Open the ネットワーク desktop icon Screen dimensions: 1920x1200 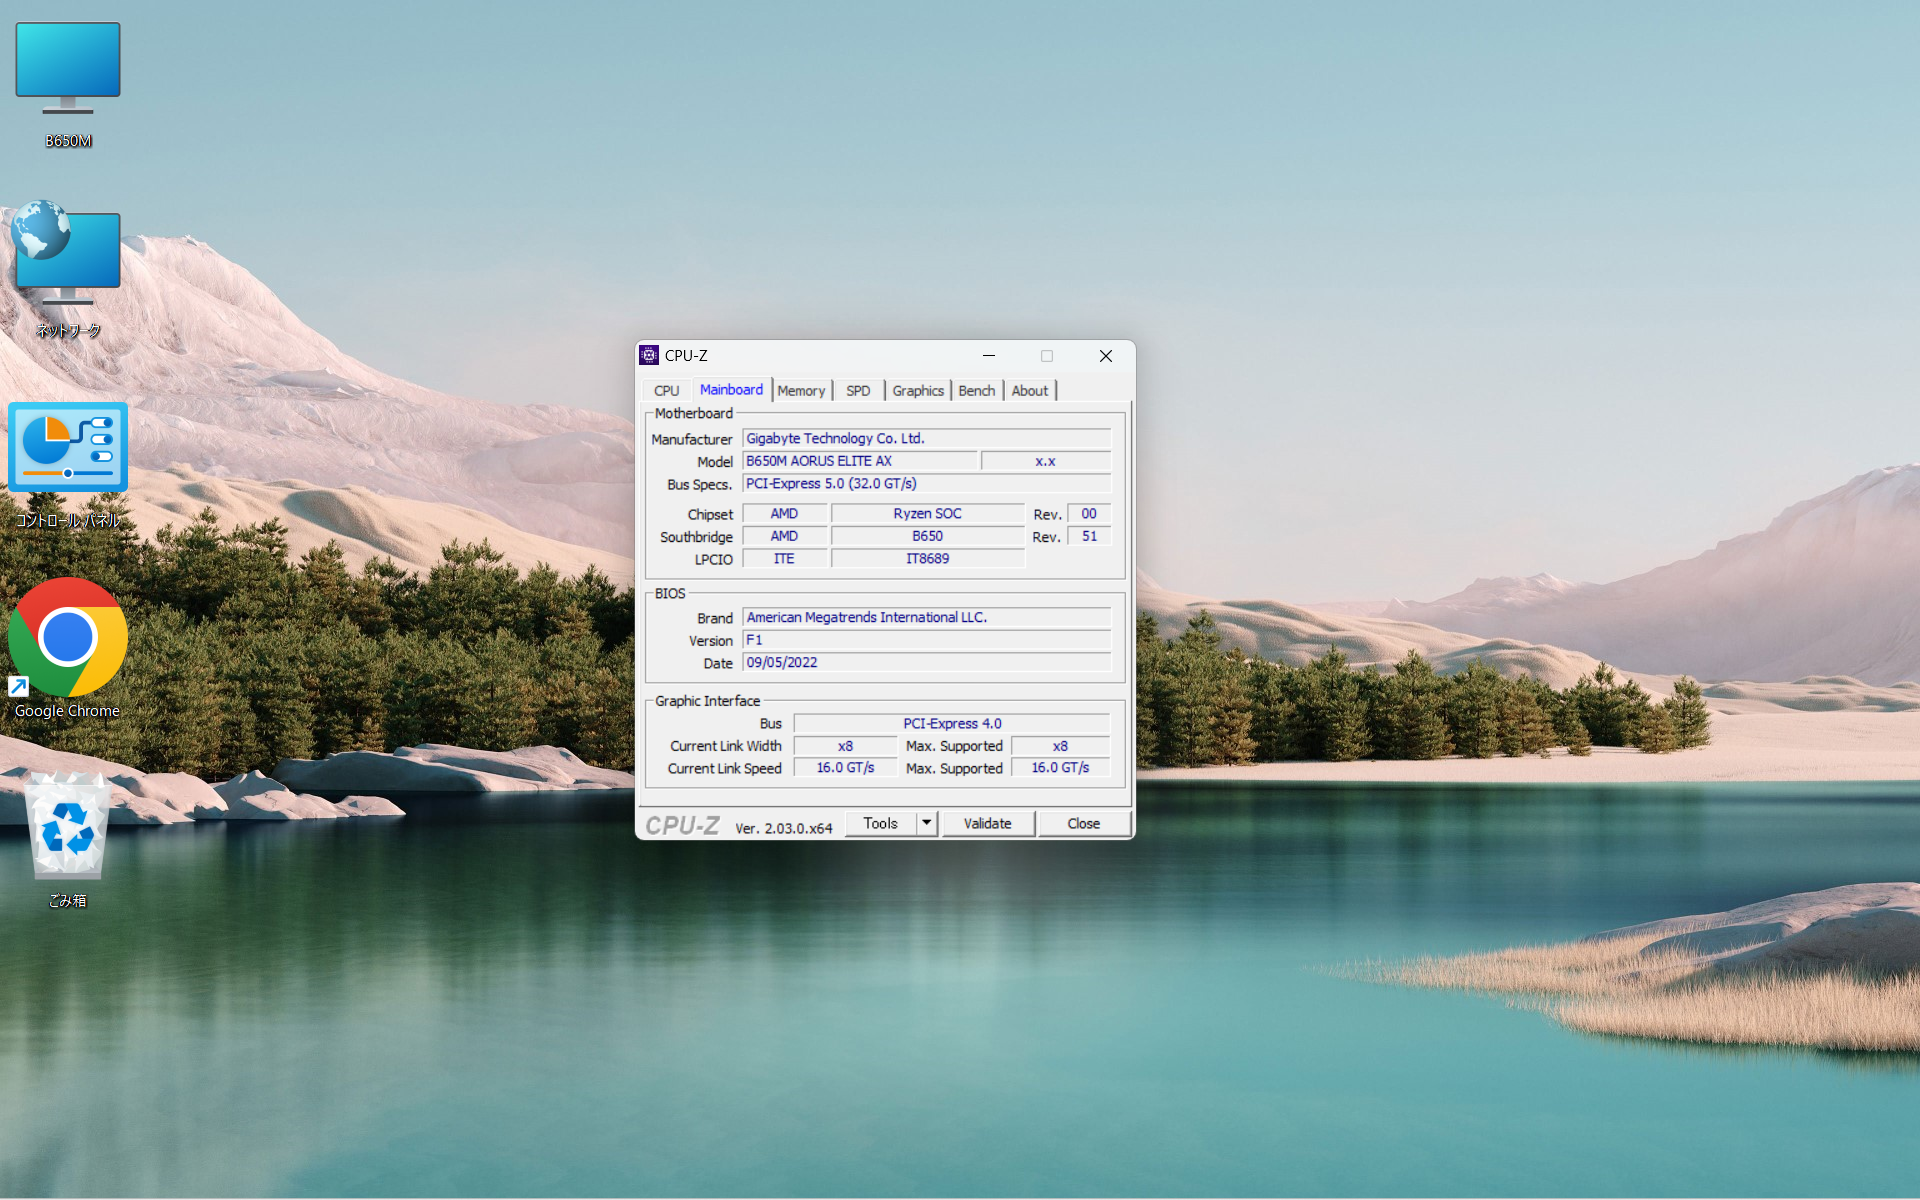[68, 270]
